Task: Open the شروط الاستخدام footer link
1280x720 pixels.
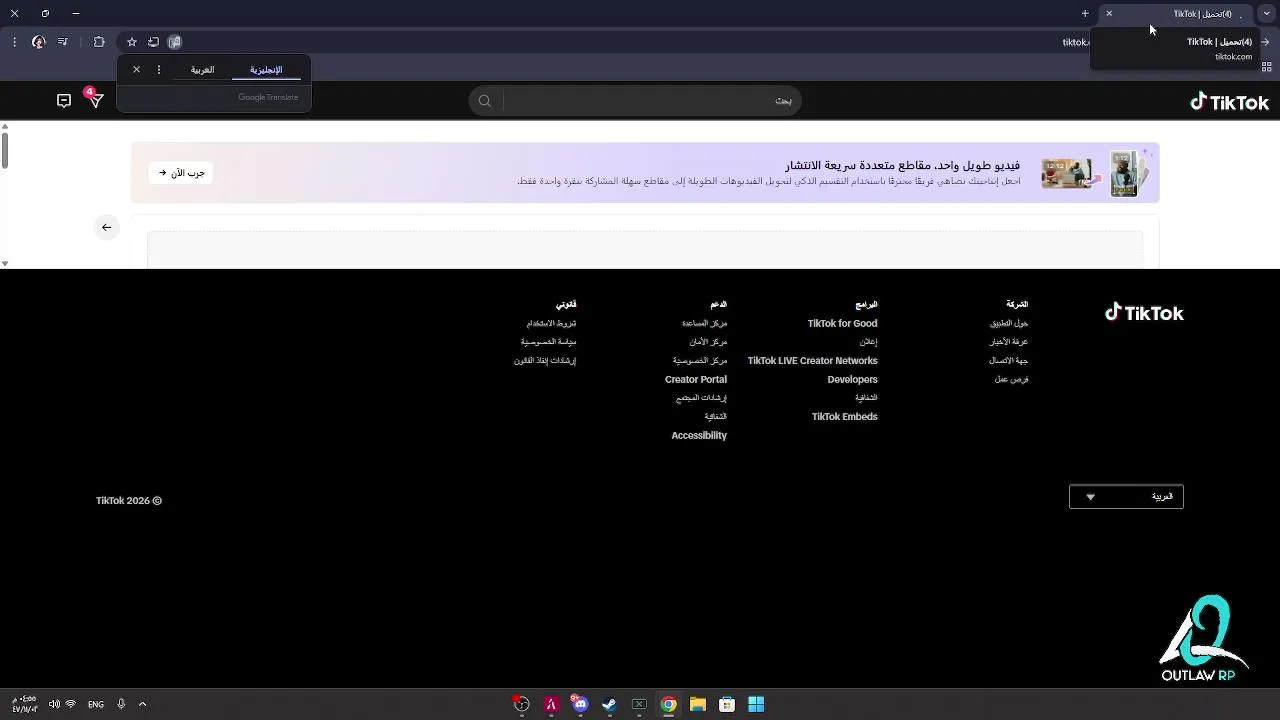Action: (x=552, y=324)
